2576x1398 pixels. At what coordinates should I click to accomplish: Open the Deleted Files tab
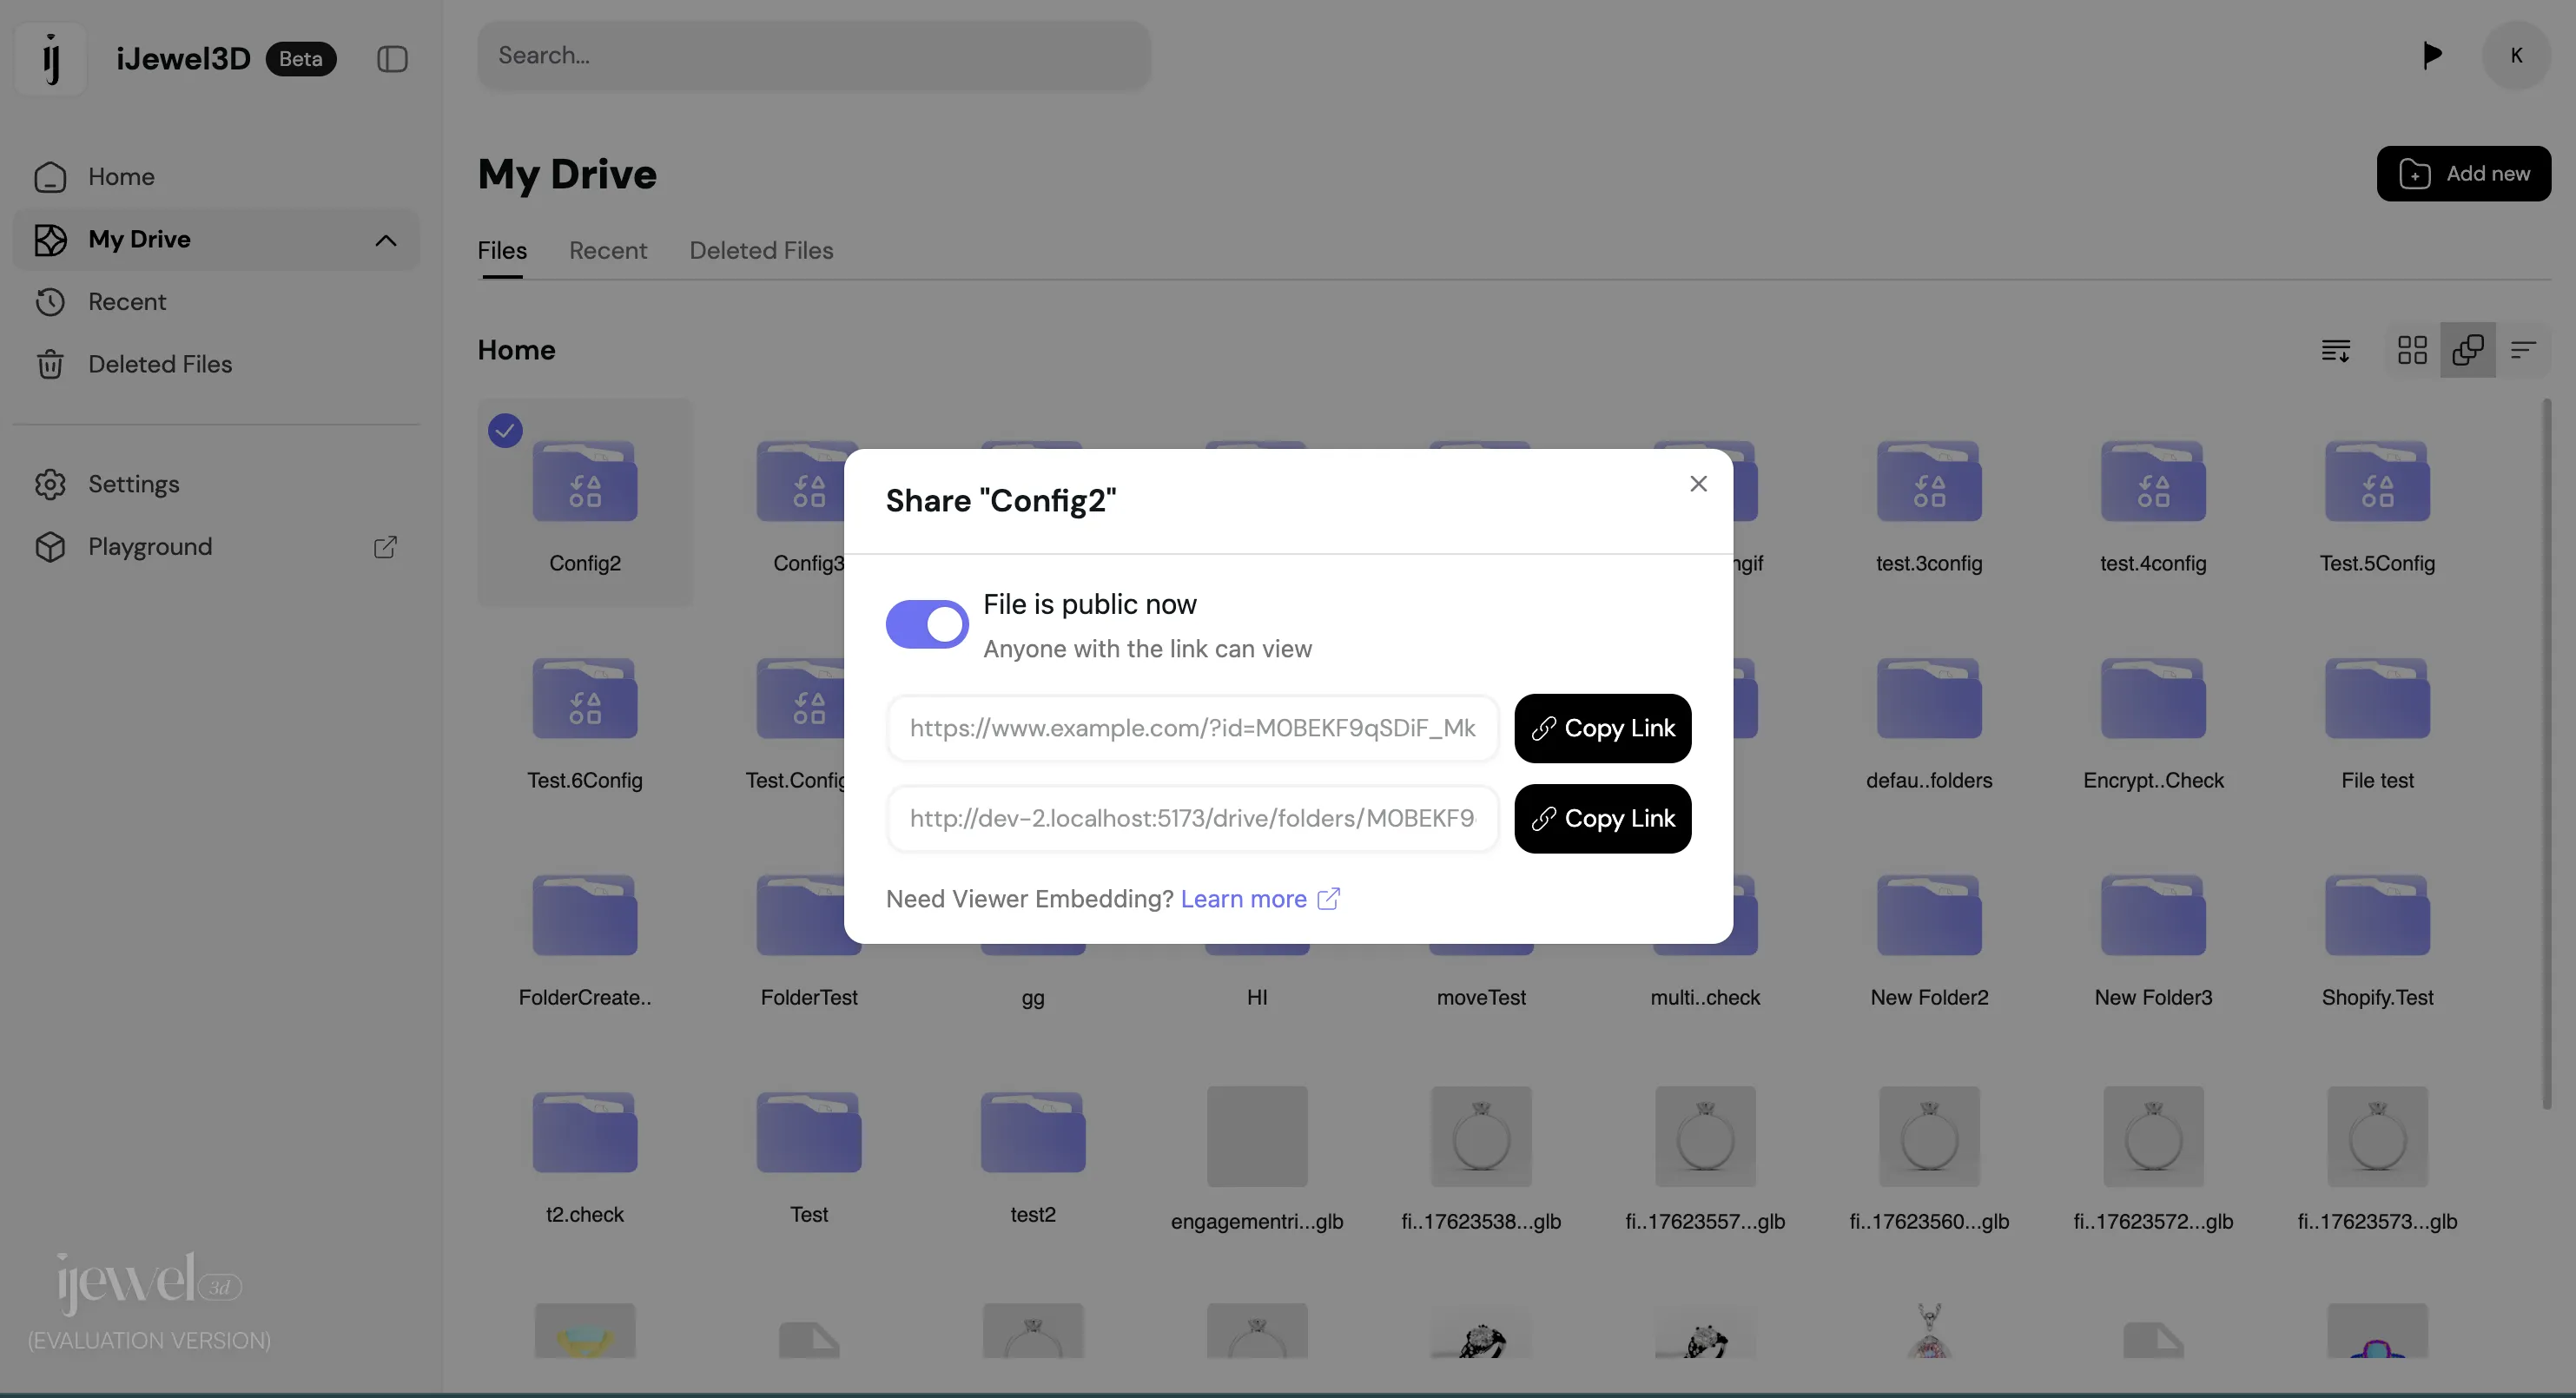pos(760,251)
